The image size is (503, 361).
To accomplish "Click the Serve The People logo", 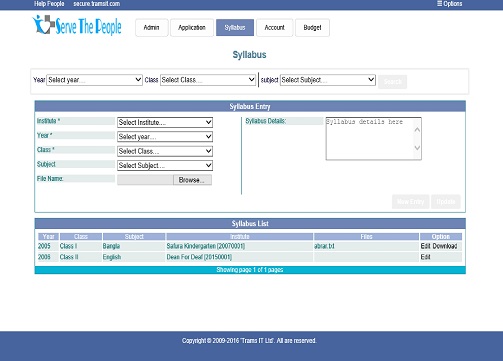I will (77, 25).
